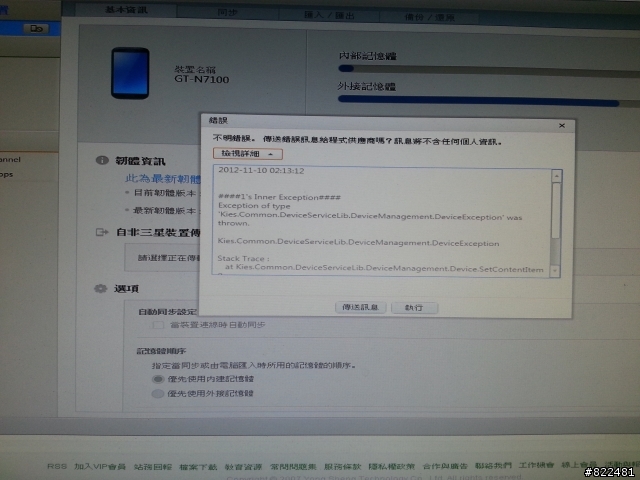Click the error details scrollbar thumb

click(x=556, y=210)
